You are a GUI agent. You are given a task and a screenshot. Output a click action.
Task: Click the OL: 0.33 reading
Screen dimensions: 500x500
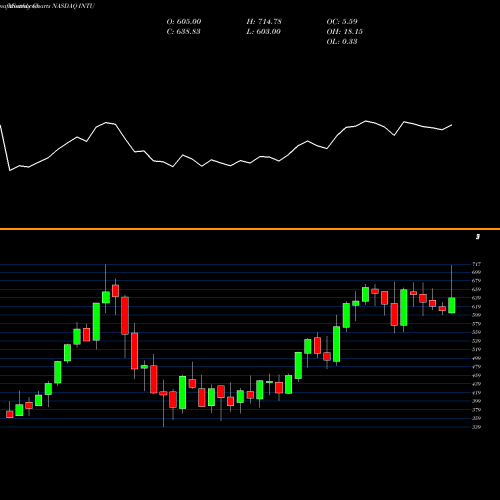[x=342, y=42]
